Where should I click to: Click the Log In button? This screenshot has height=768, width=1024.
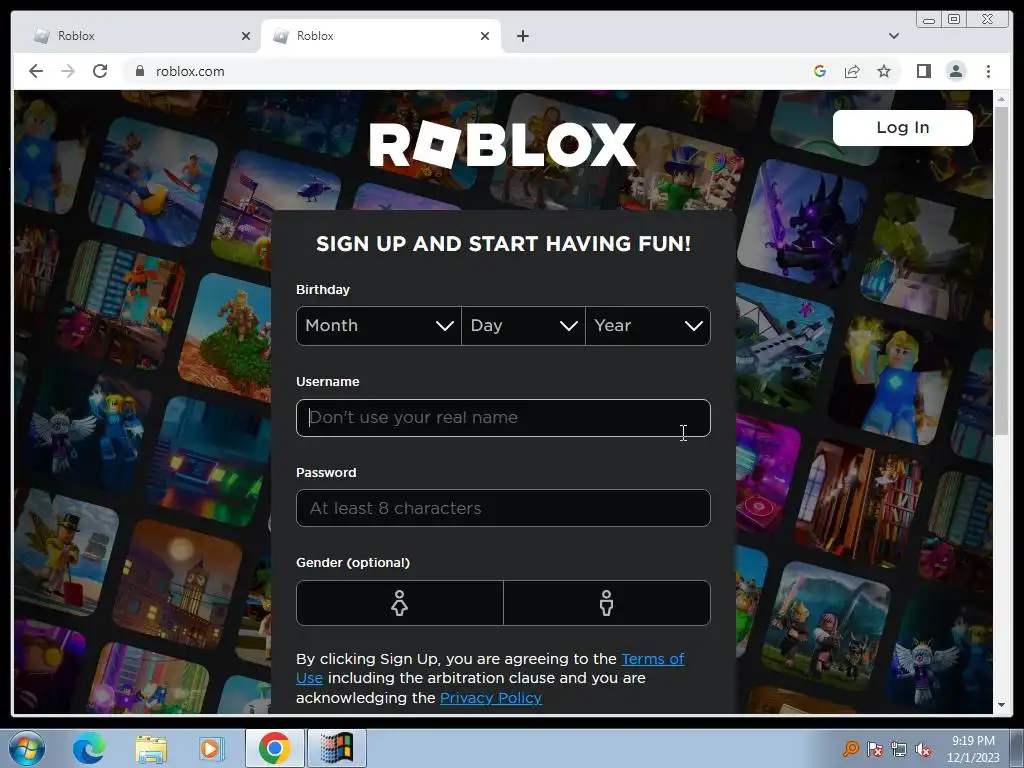coord(903,127)
